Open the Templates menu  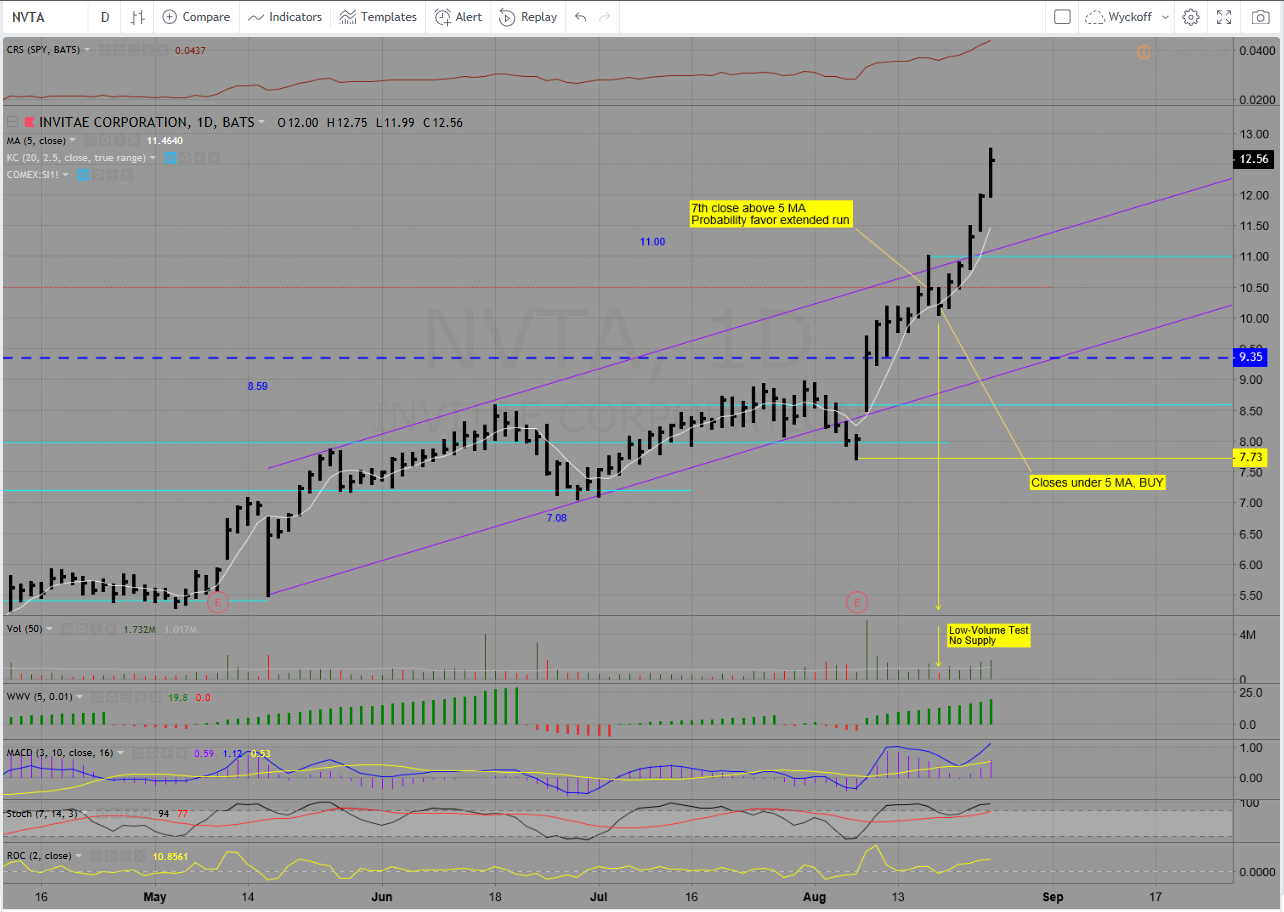pyautogui.click(x=378, y=17)
